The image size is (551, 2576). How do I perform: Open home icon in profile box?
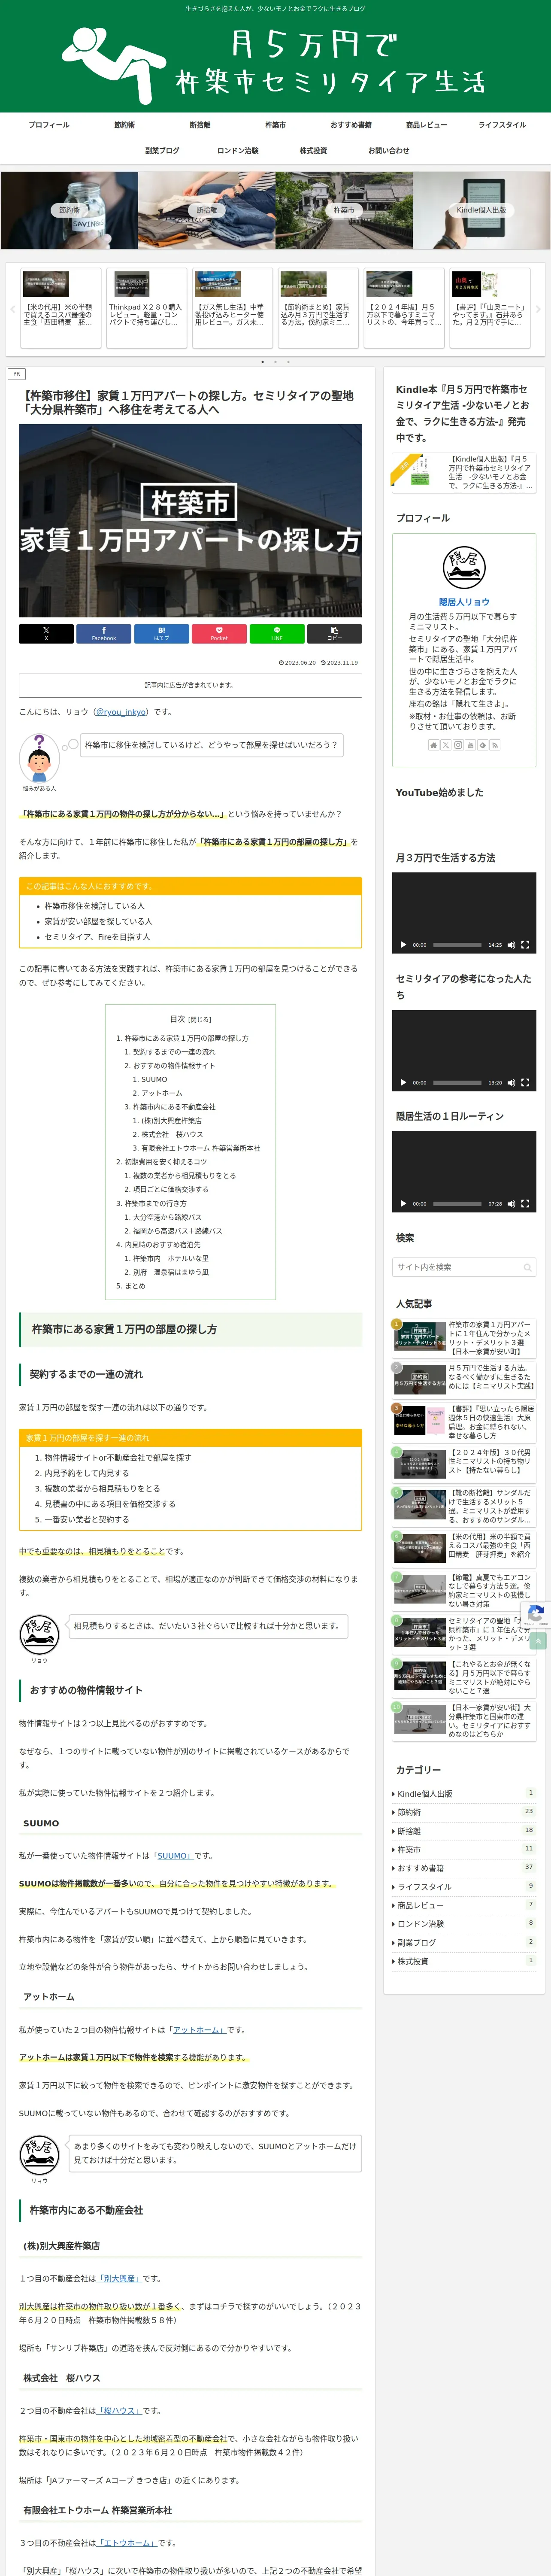pyautogui.click(x=433, y=745)
